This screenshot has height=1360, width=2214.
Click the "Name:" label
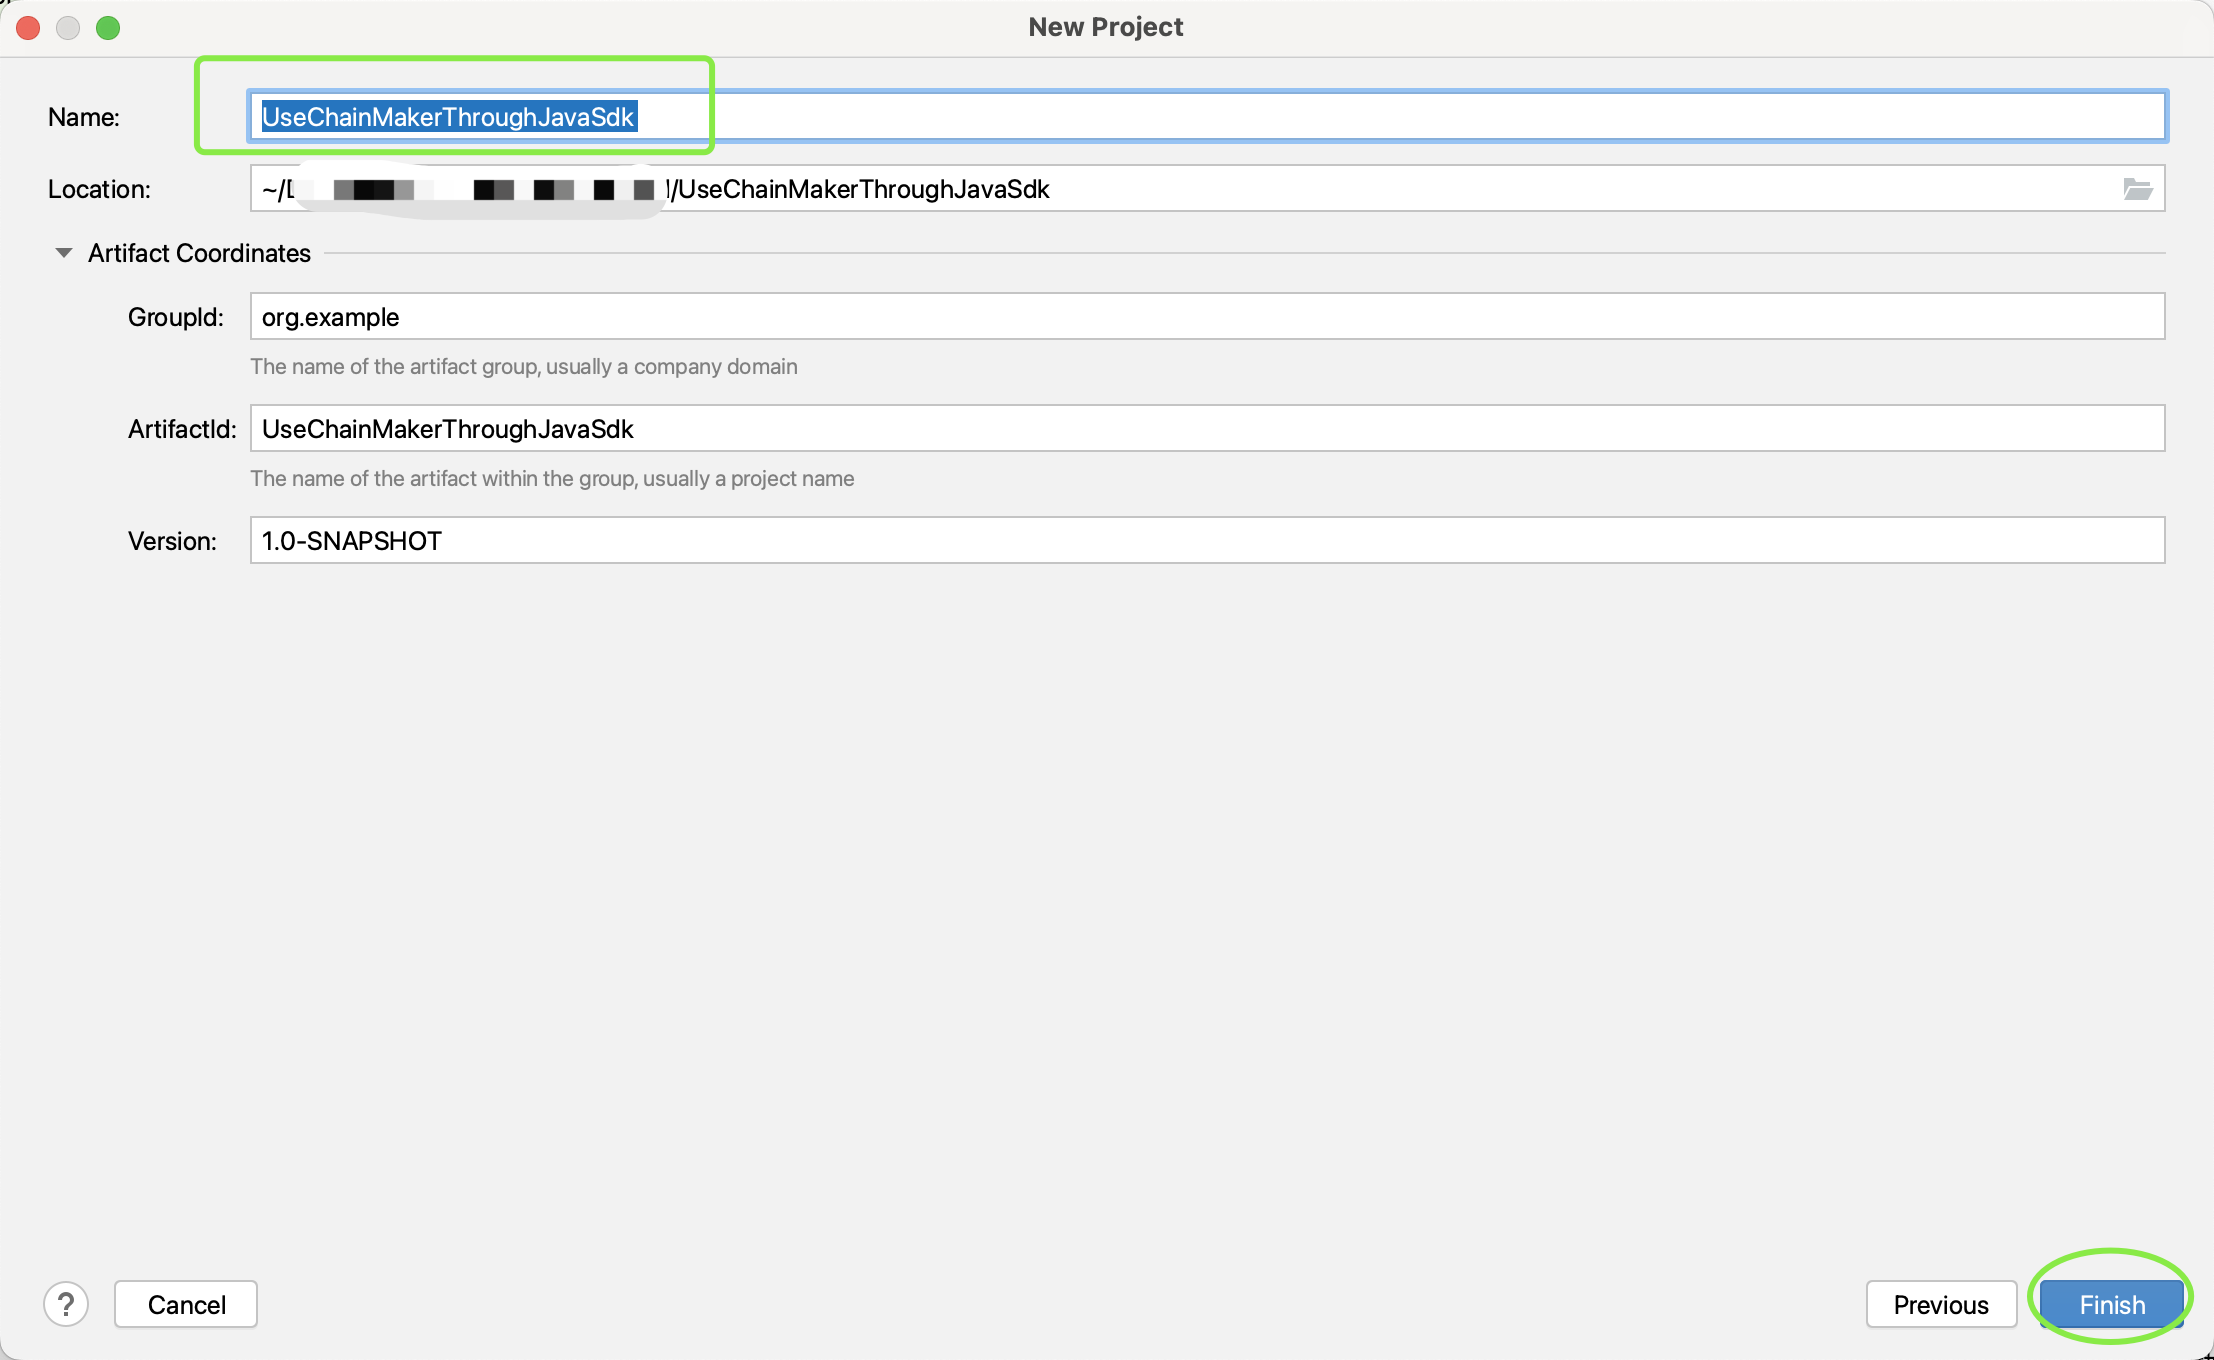84,117
